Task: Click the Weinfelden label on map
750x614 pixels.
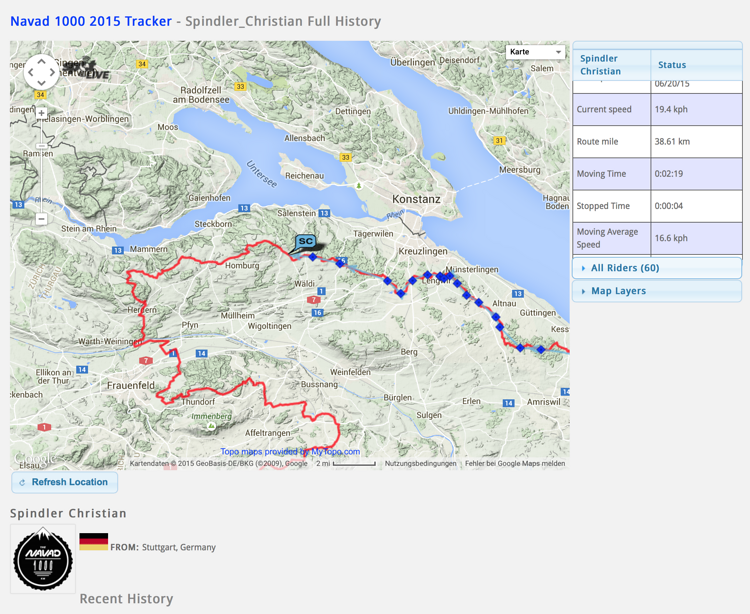Action: click(350, 372)
